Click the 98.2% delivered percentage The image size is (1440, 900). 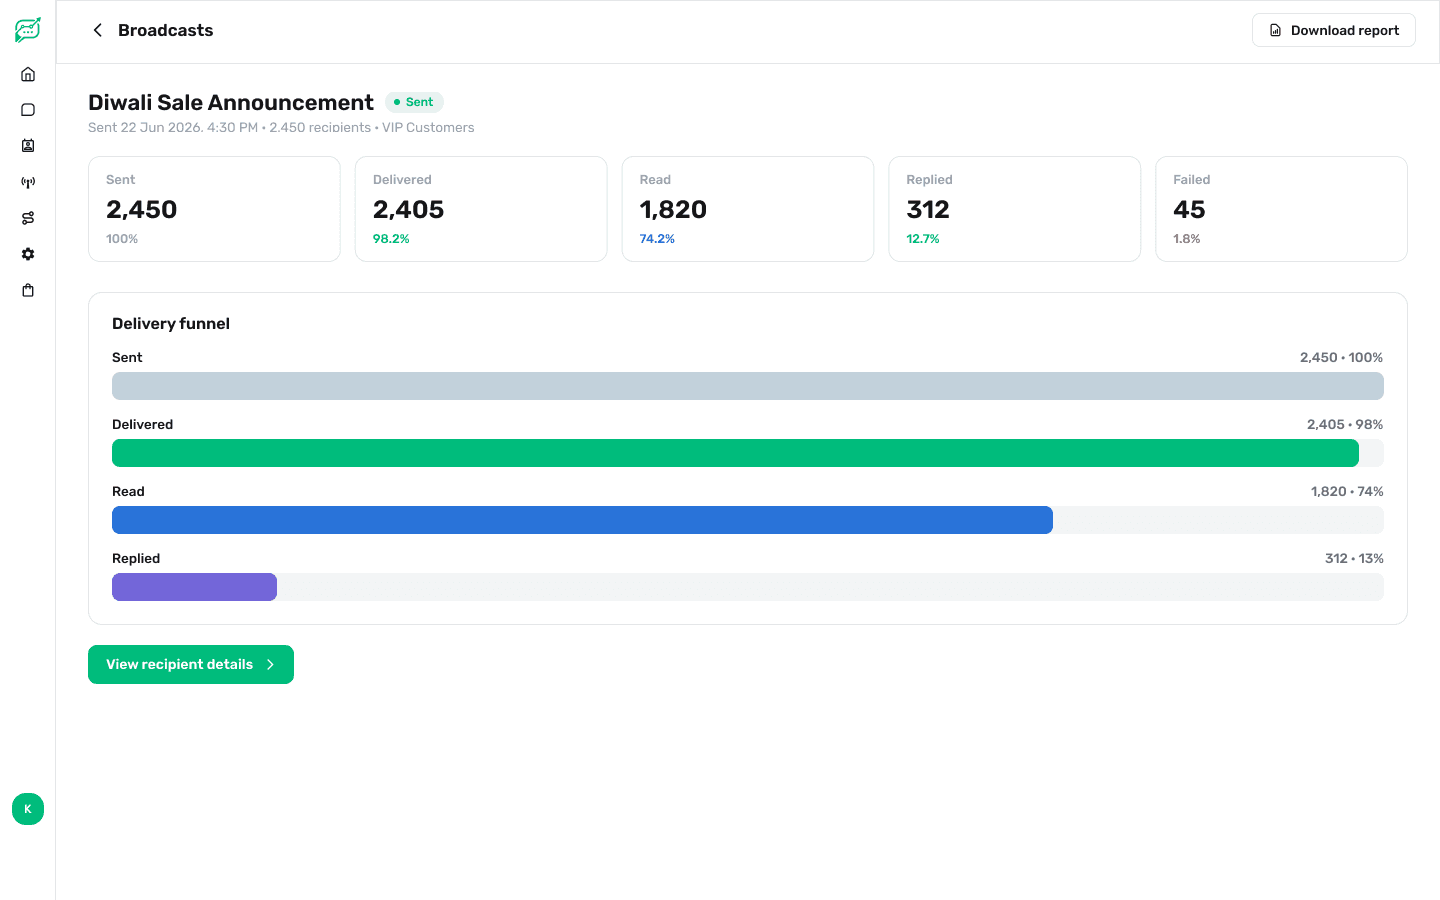pos(391,239)
